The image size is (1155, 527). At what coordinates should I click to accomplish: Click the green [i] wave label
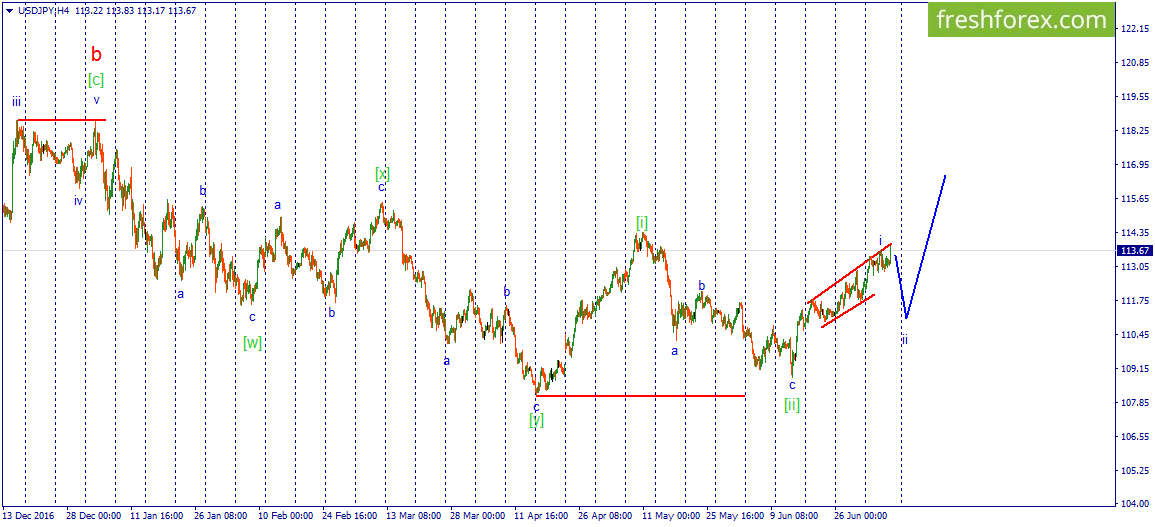point(642,223)
